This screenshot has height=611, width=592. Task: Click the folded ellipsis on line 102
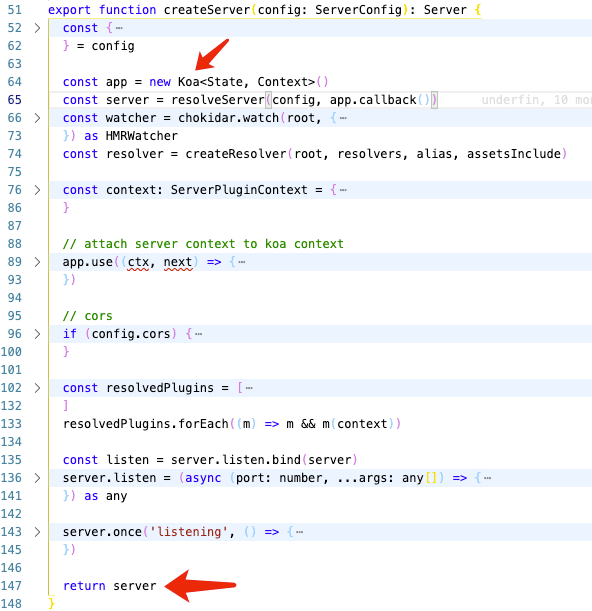click(x=249, y=388)
